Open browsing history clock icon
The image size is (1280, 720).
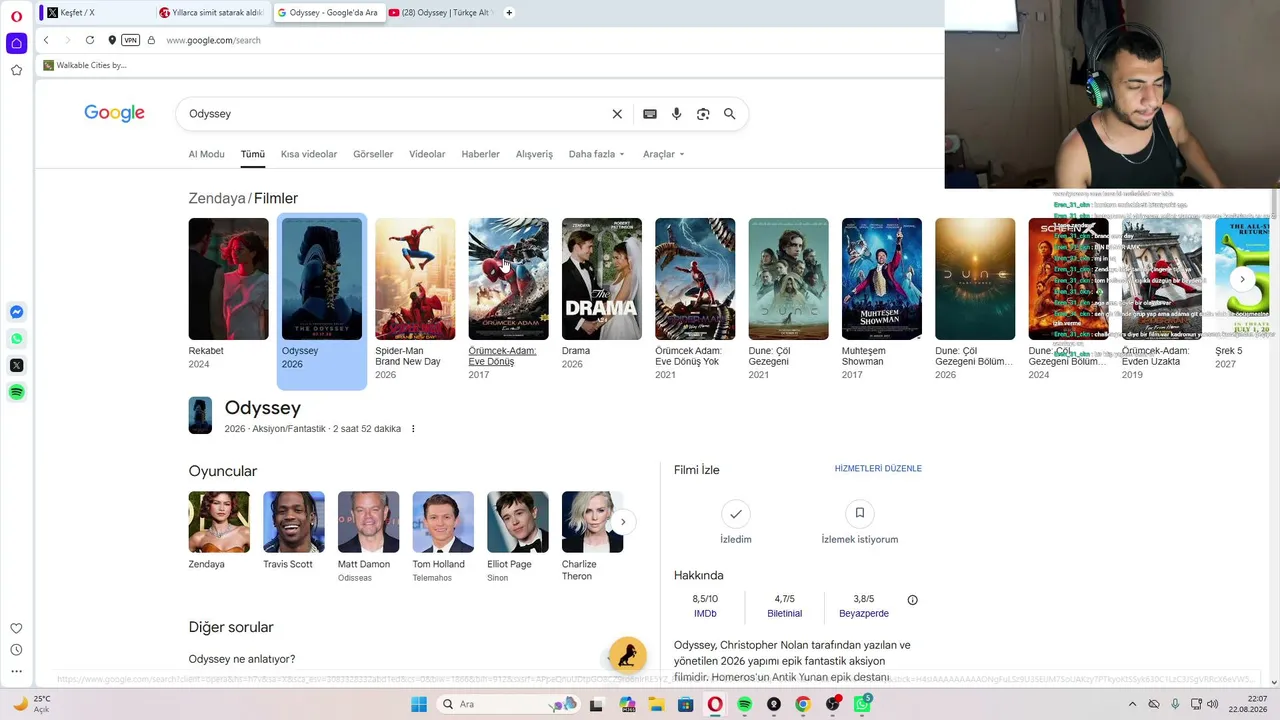click(16, 650)
